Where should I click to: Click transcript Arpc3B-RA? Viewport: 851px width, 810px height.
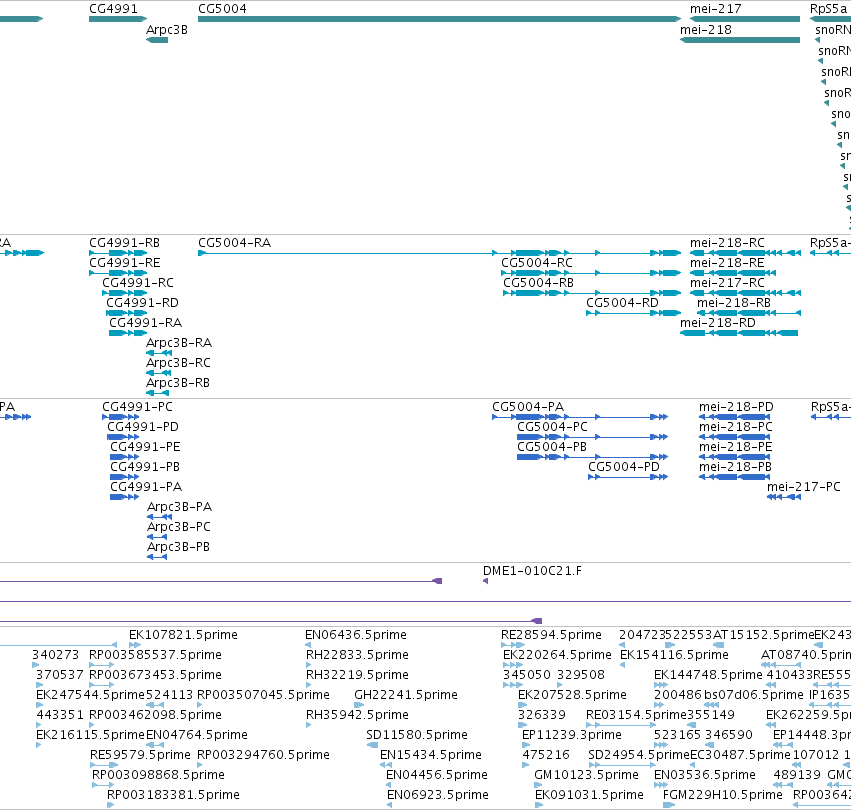(x=179, y=343)
